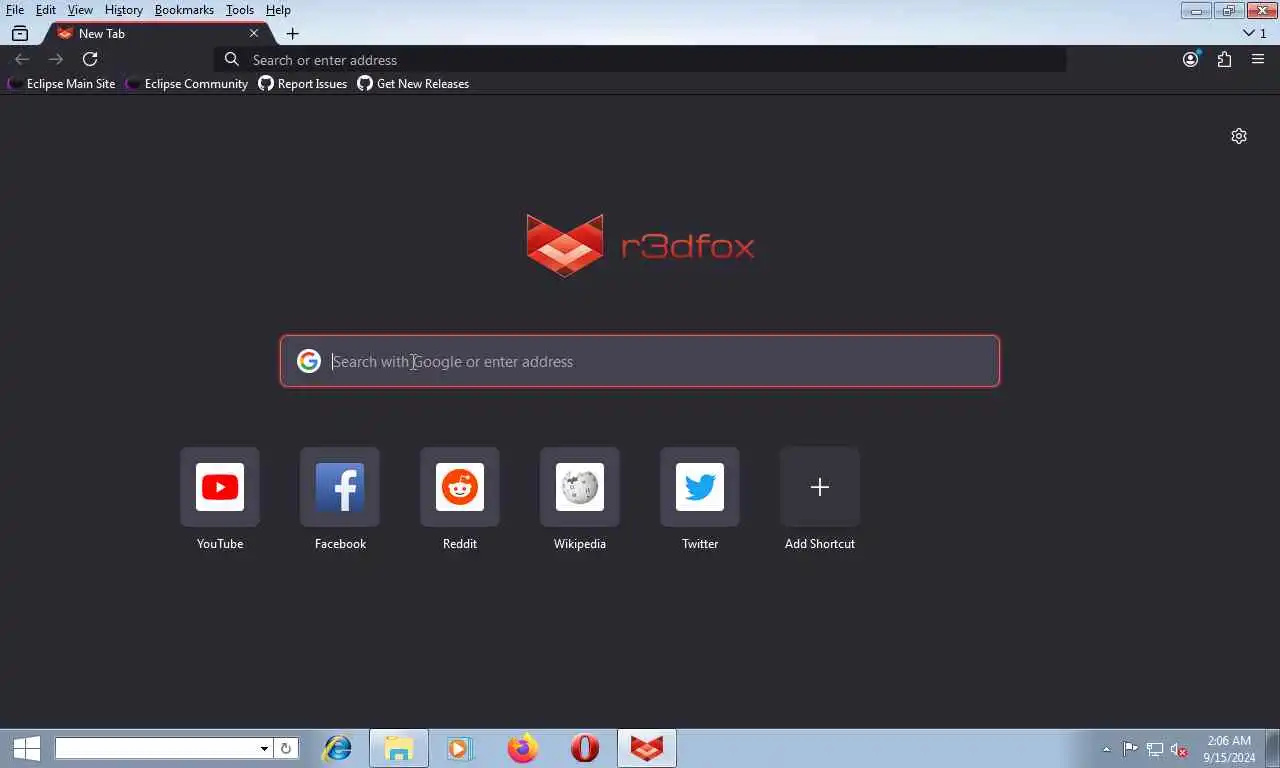The height and width of the screenshot is (768, 1280).
Task: Open the Windows Start button
Action: pyautogui.click(x=26, y=748)
